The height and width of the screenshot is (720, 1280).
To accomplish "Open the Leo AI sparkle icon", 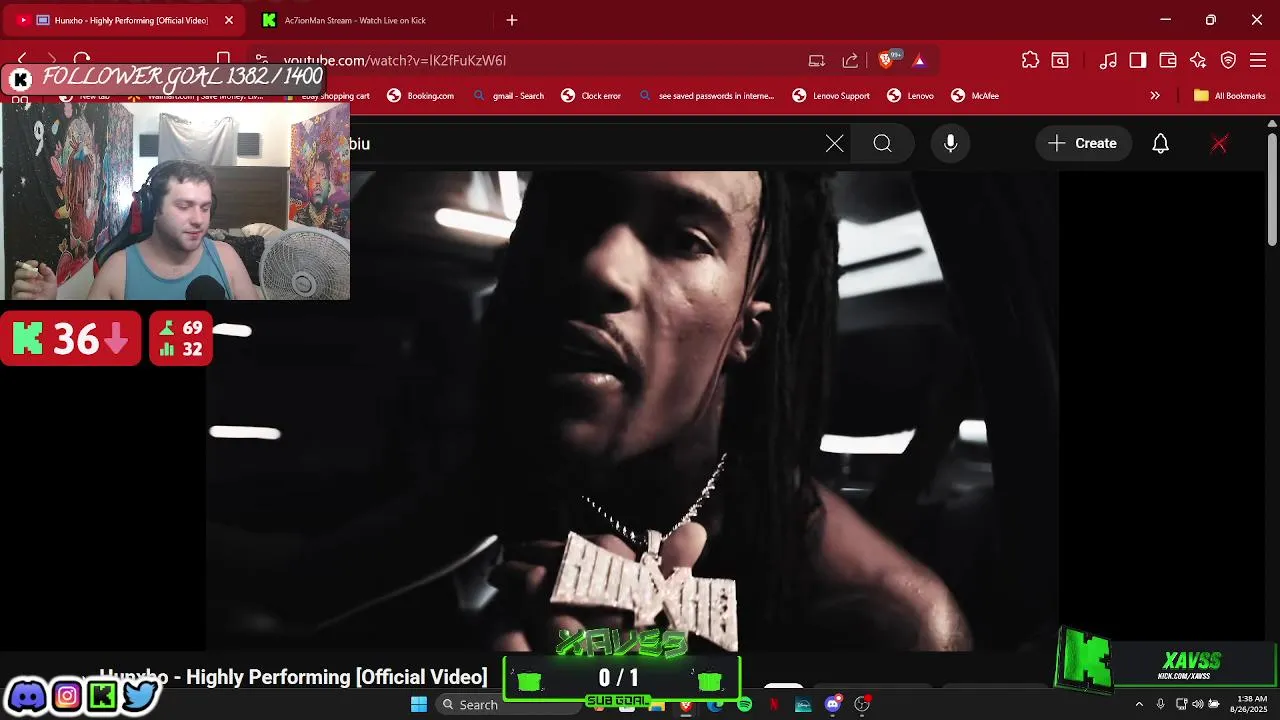I will (1198, 60).
